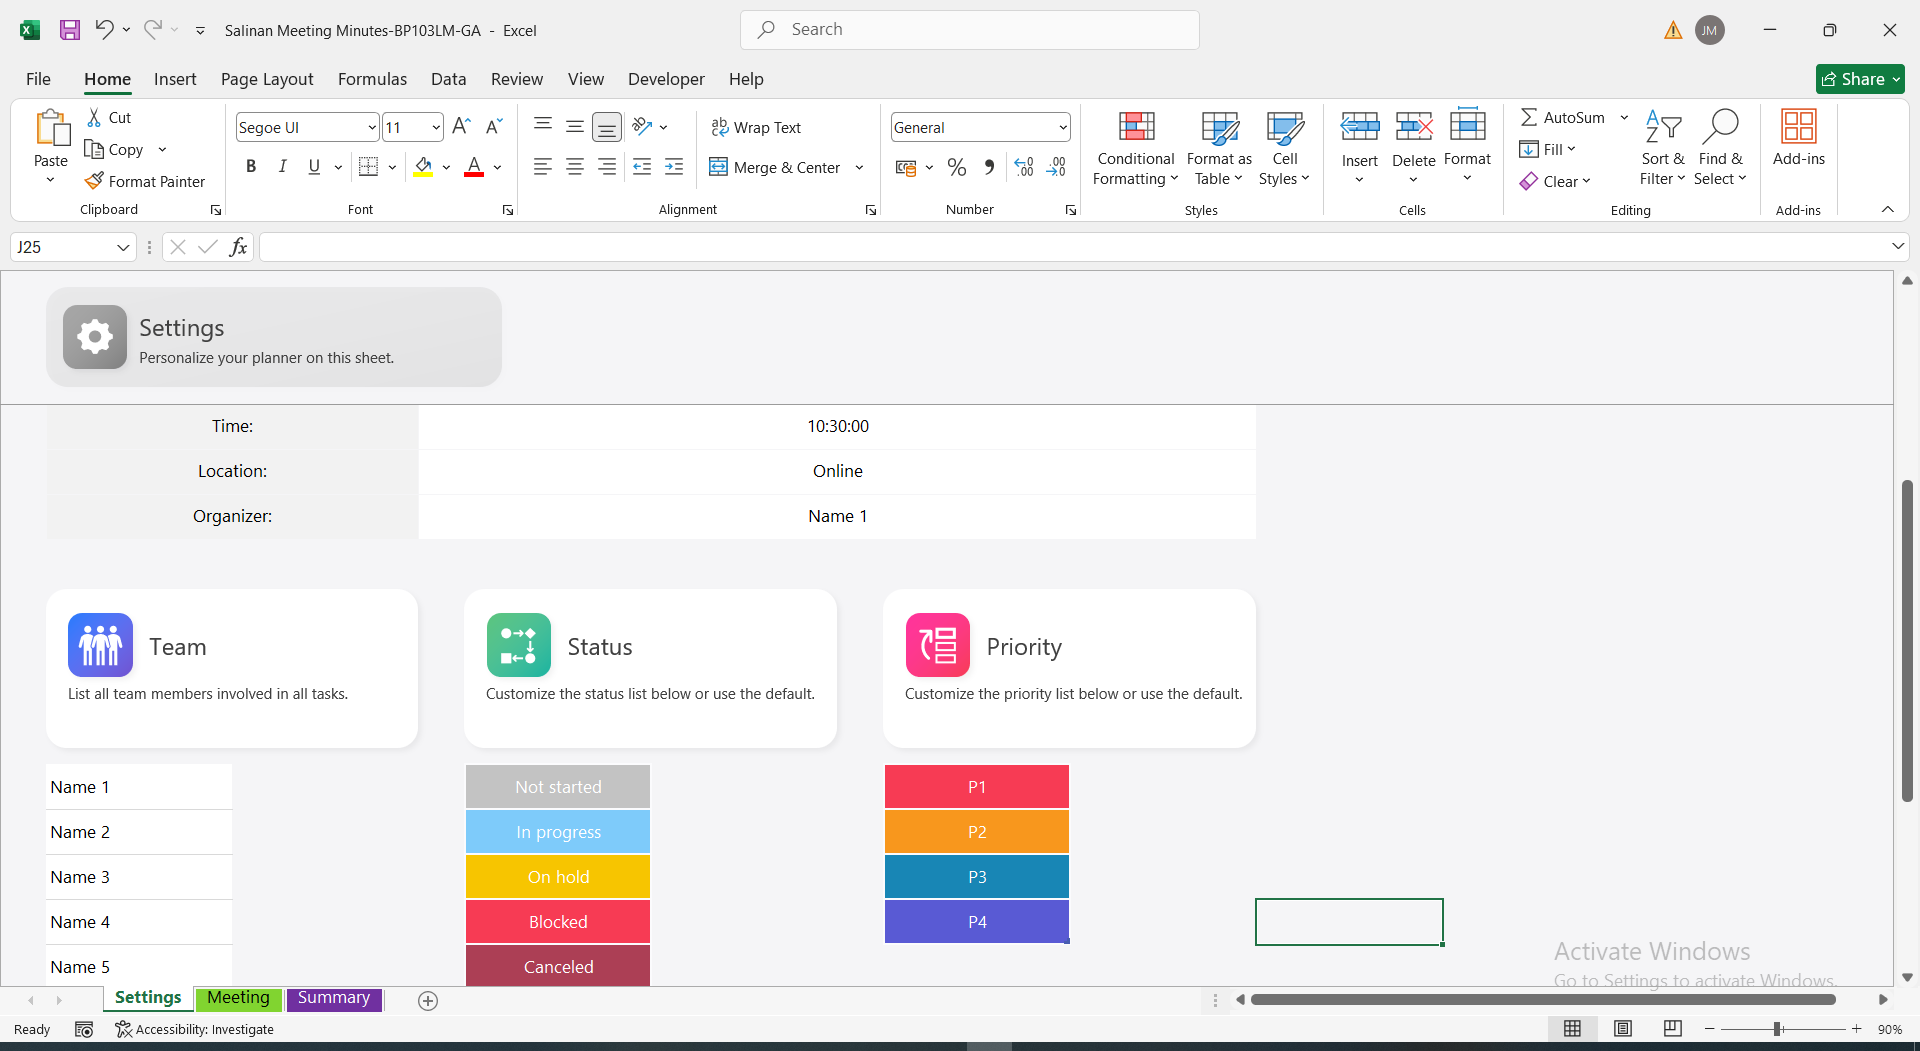Open the Clear button menu
This screenshot has width=1920, height=1051.
point(1556,181)
